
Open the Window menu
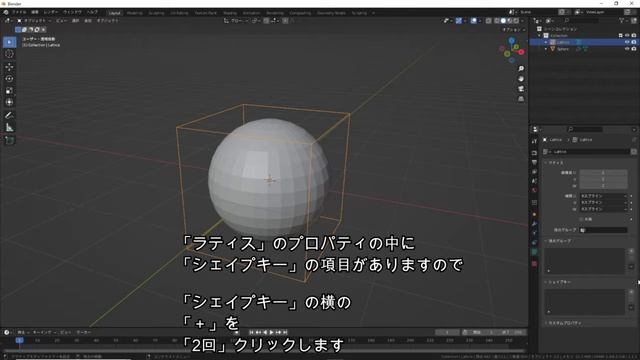[72, 12]
